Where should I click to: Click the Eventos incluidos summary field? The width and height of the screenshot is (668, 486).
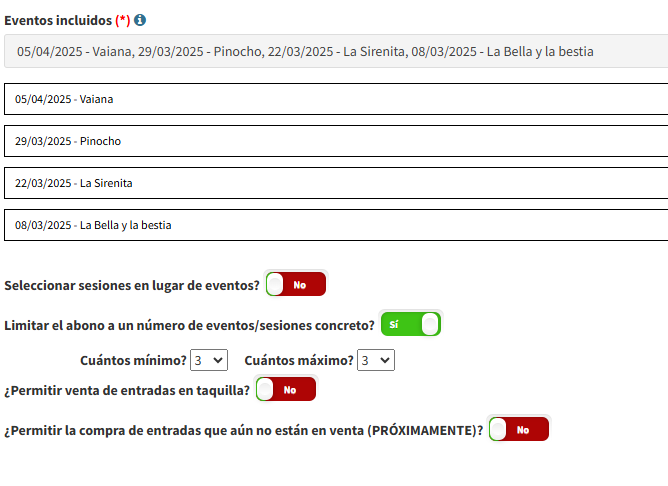coord(334,51)
